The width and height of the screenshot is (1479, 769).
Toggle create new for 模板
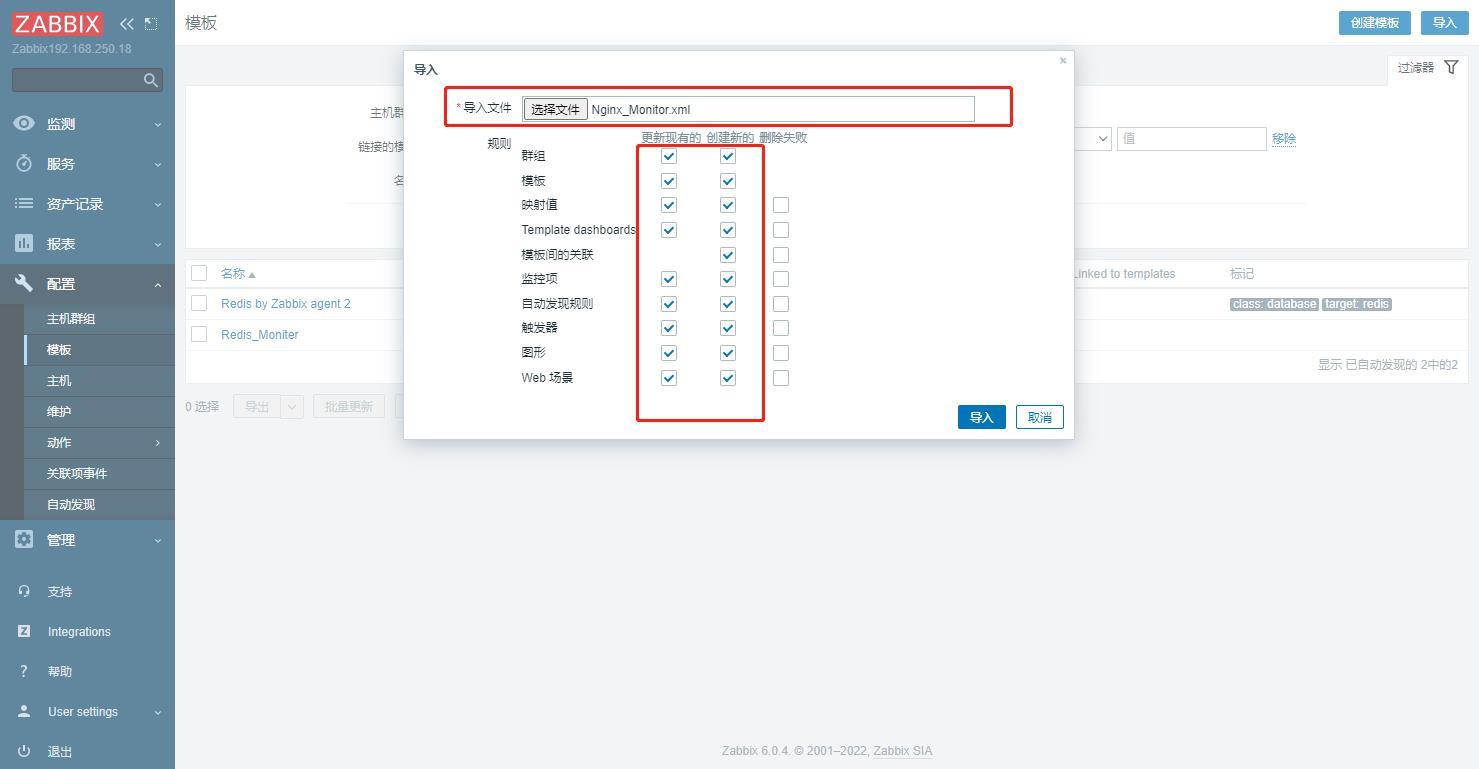click(x=728, y=181)
